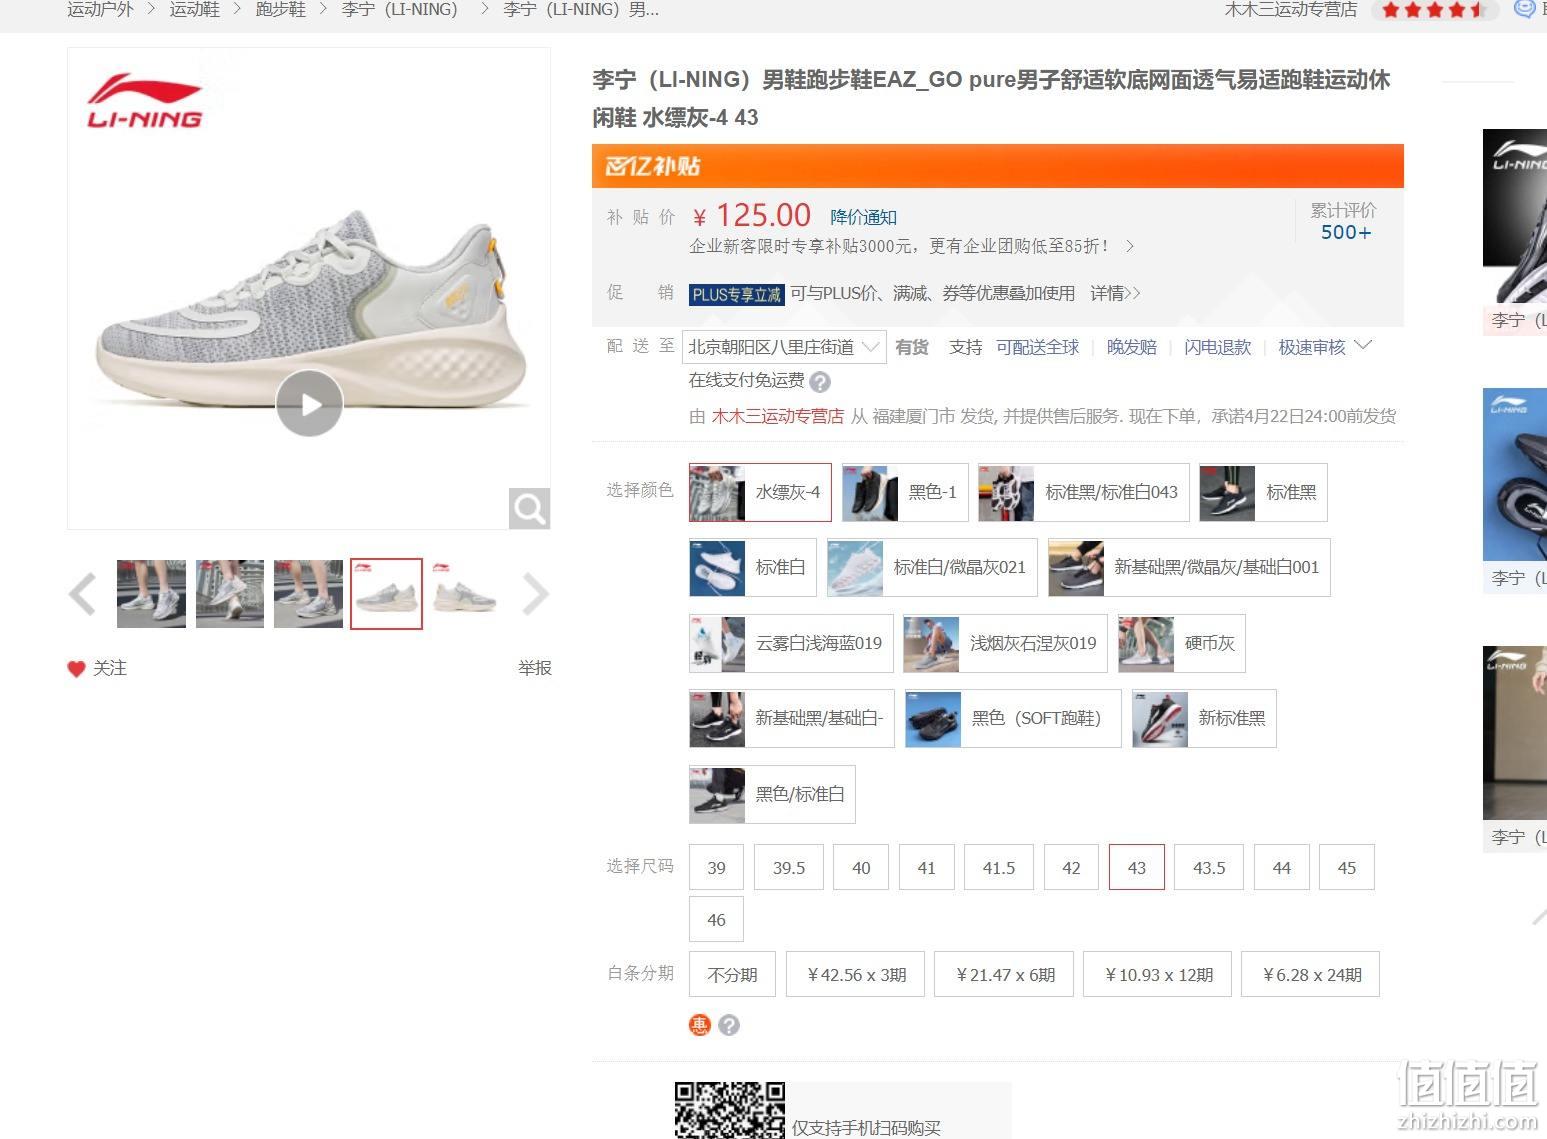Click the QR code for mobile purchase
Screen dimensions: 1547x1139
point(729,1110)
